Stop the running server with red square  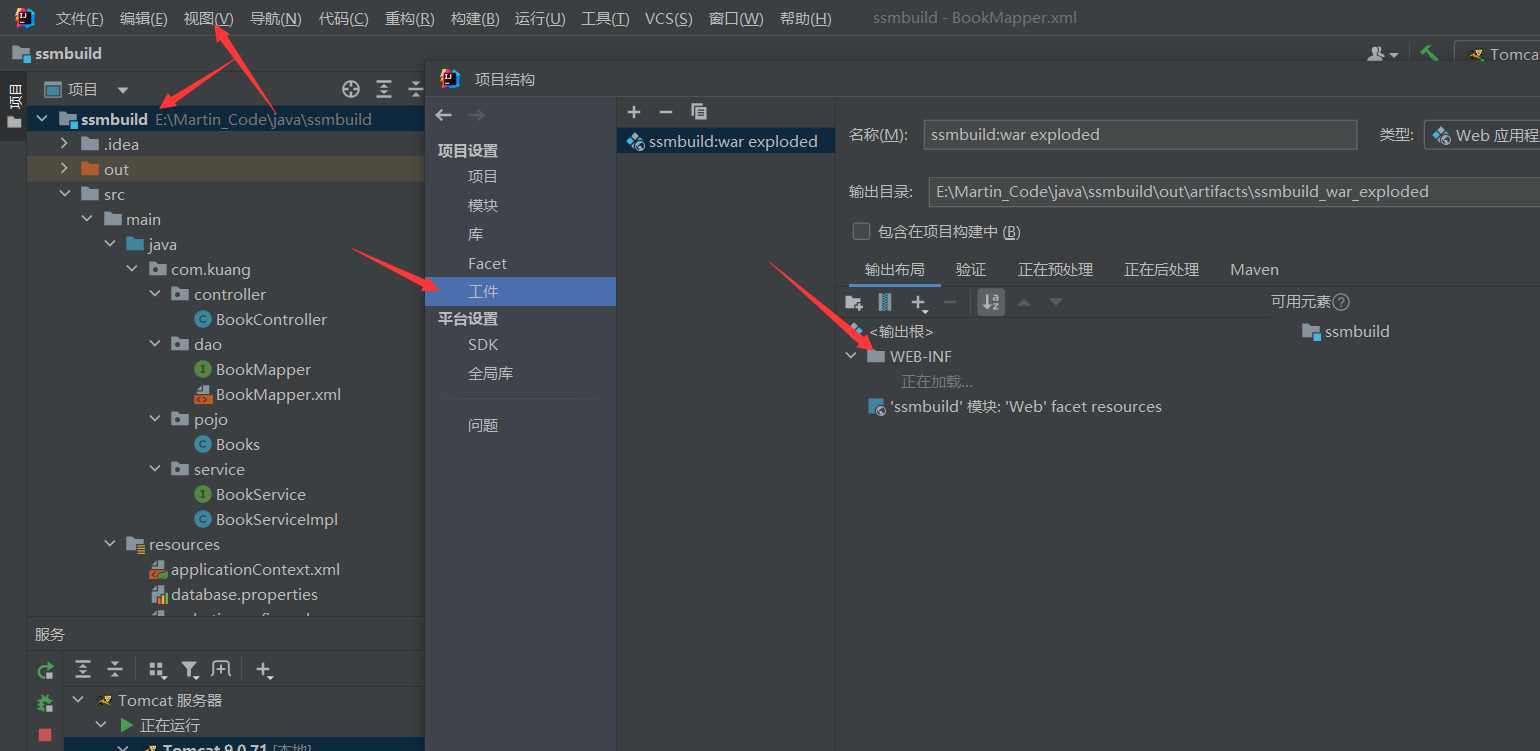[45, 735]
